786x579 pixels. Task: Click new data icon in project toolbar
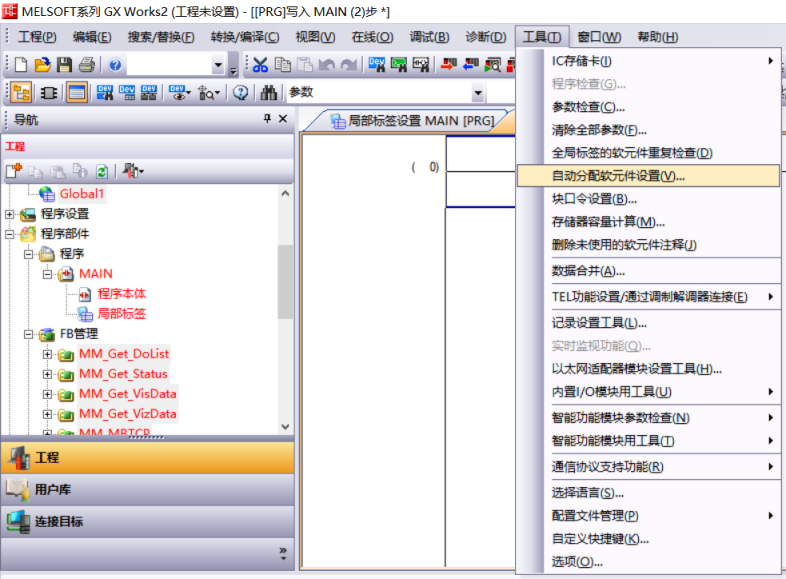[x=14, y=171]
